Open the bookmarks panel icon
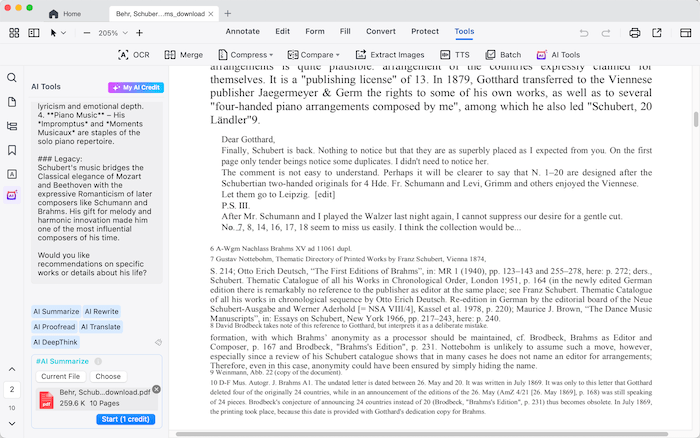The image size is (700, 438). pyautogui.click(x=12, y=150)
